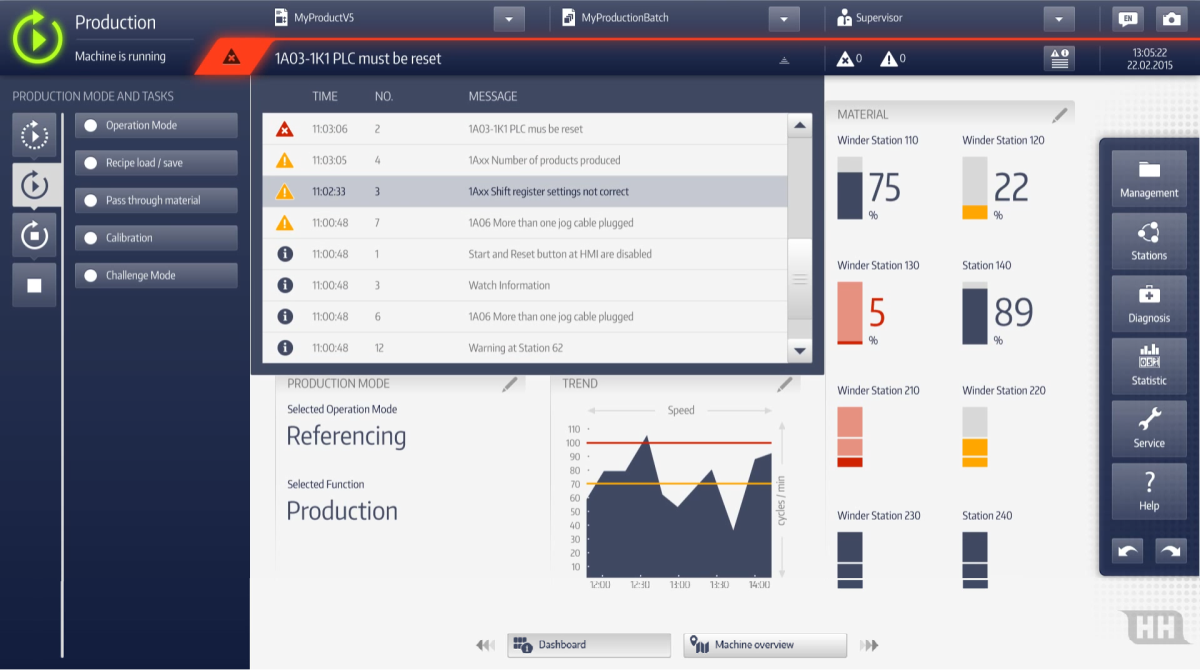Open the Statistic panel
1200x670 pixels.
(1149, 366)
